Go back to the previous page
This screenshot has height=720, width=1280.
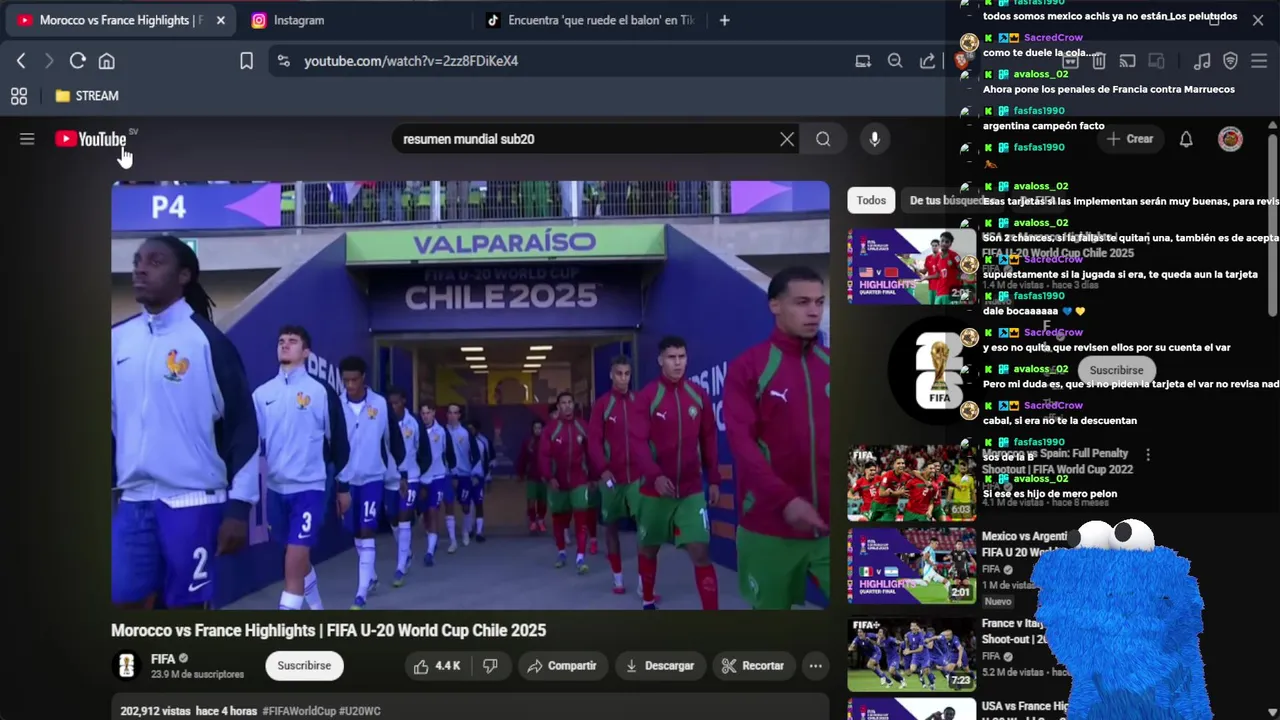[x=21, y=61]
